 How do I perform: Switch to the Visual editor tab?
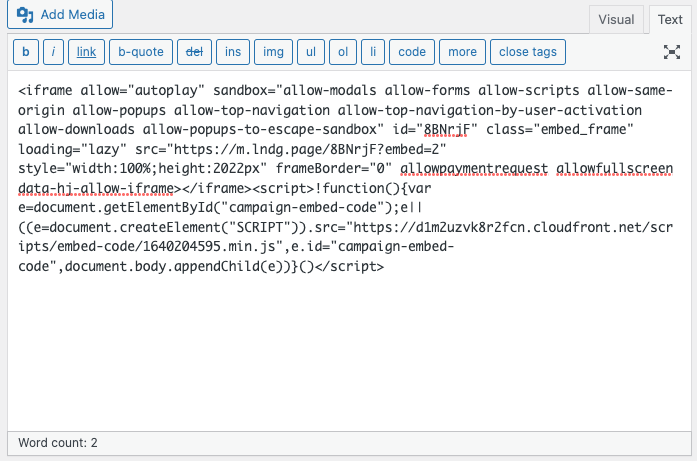tap(616, 20)
